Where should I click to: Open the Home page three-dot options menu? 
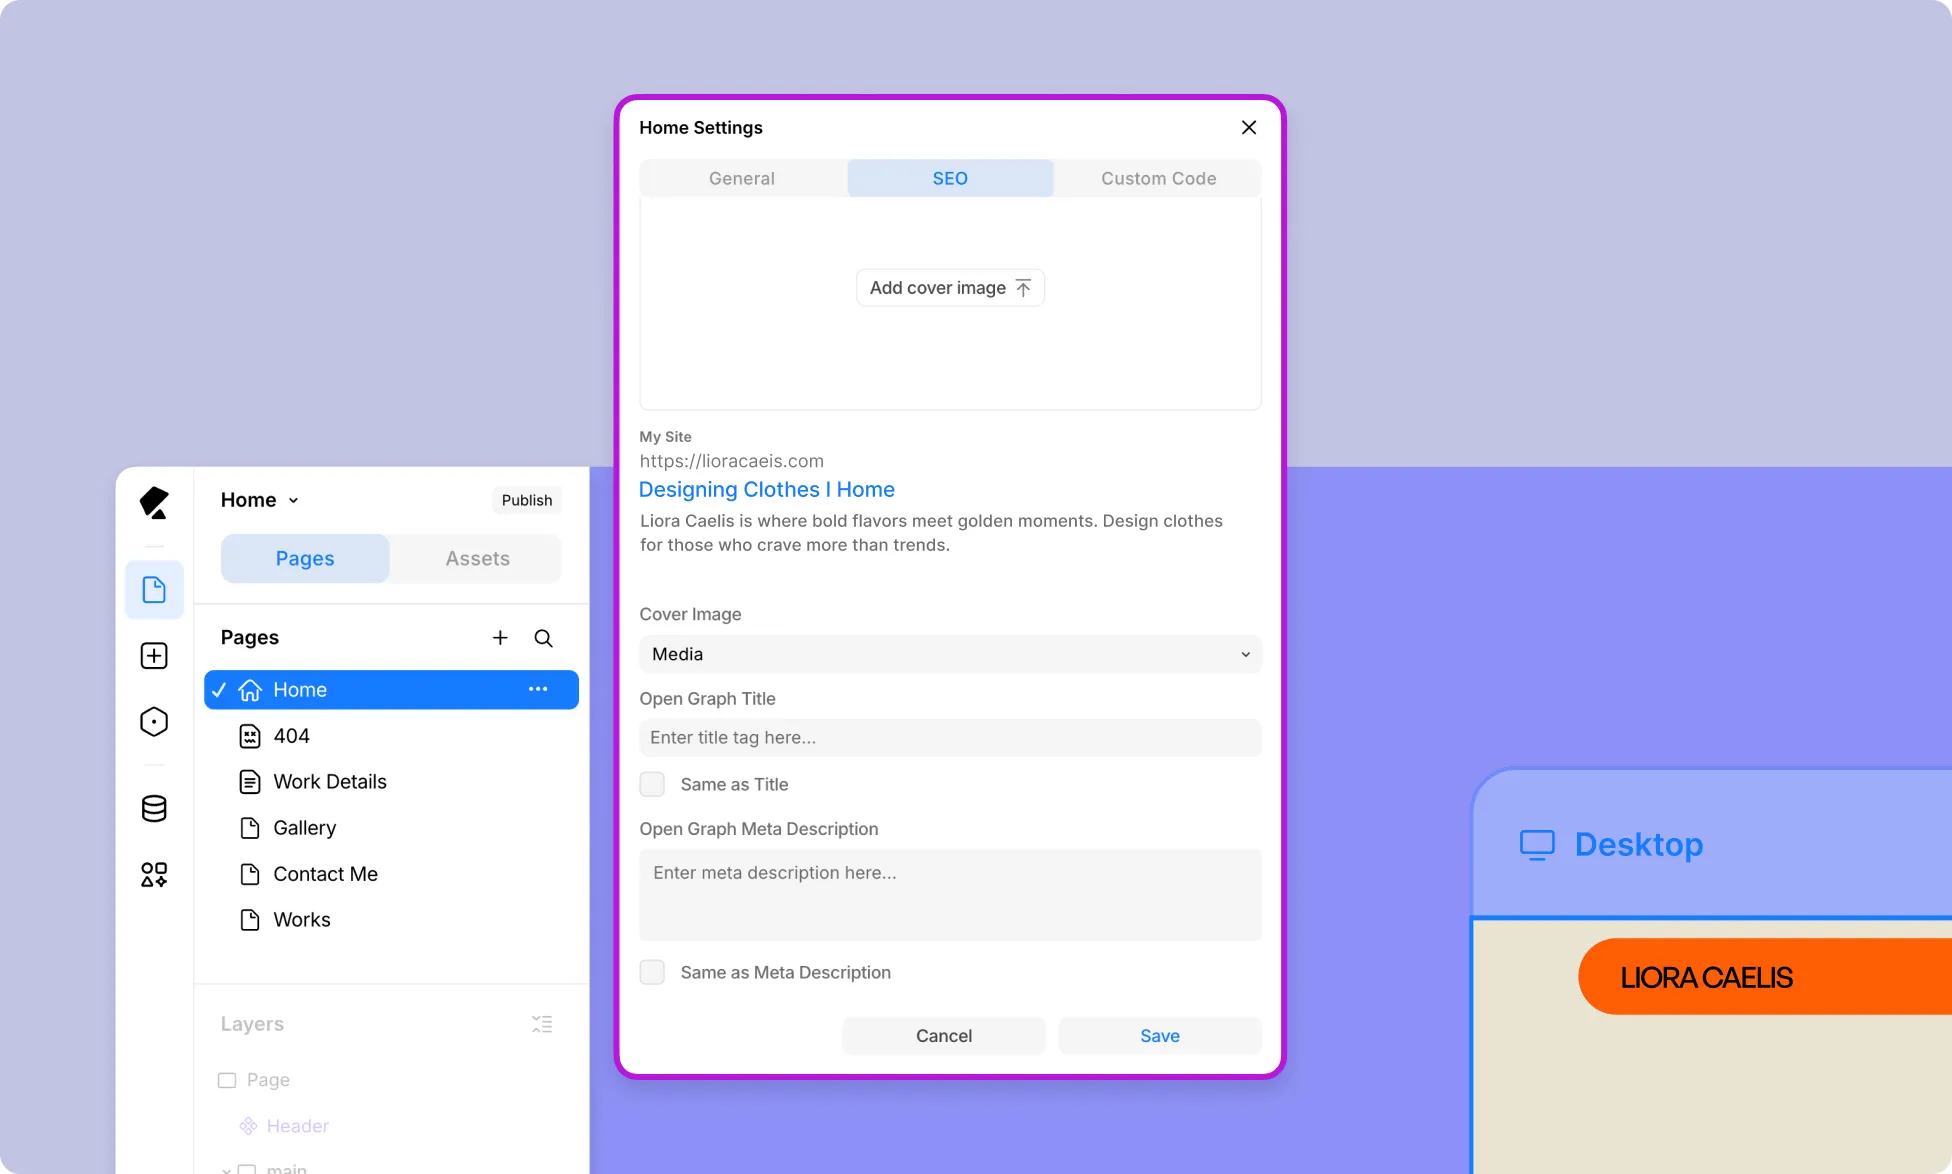point(538,689)
